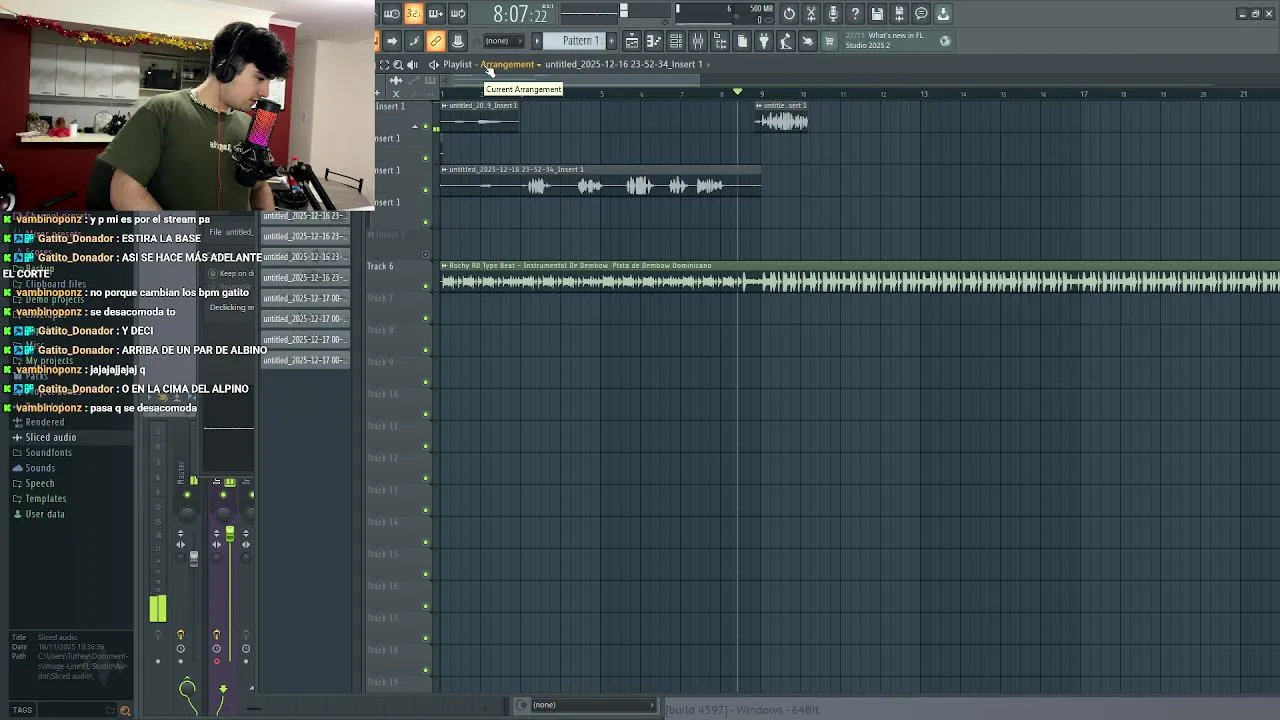The height and width of the screenshot is (720, 1280).
Task: Open the mixer toolbar icon
Action: click(x=698, y=41)
